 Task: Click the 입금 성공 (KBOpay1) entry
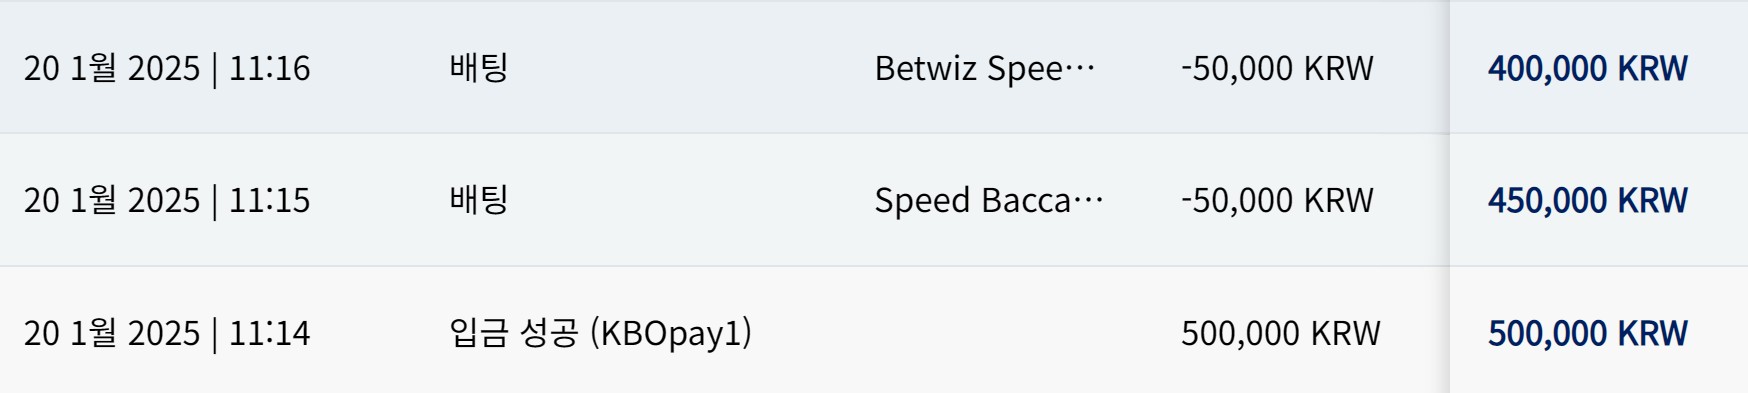click(x=600, y=333)
